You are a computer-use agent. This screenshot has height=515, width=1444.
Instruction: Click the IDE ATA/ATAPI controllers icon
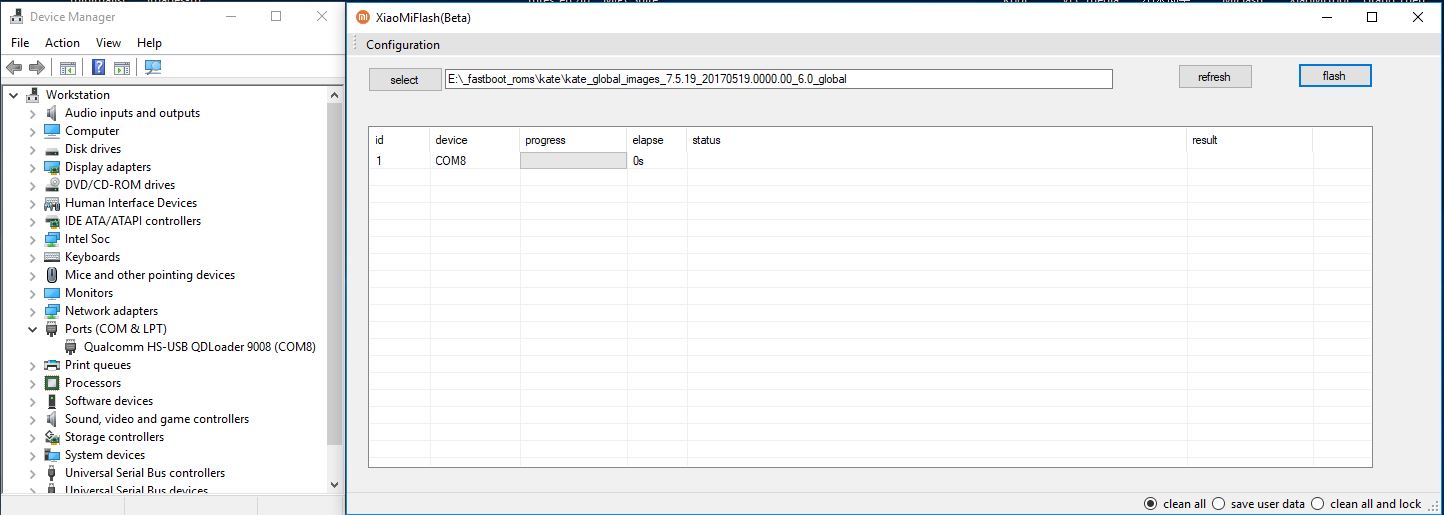pyautogui.click(x=52, y=221)
